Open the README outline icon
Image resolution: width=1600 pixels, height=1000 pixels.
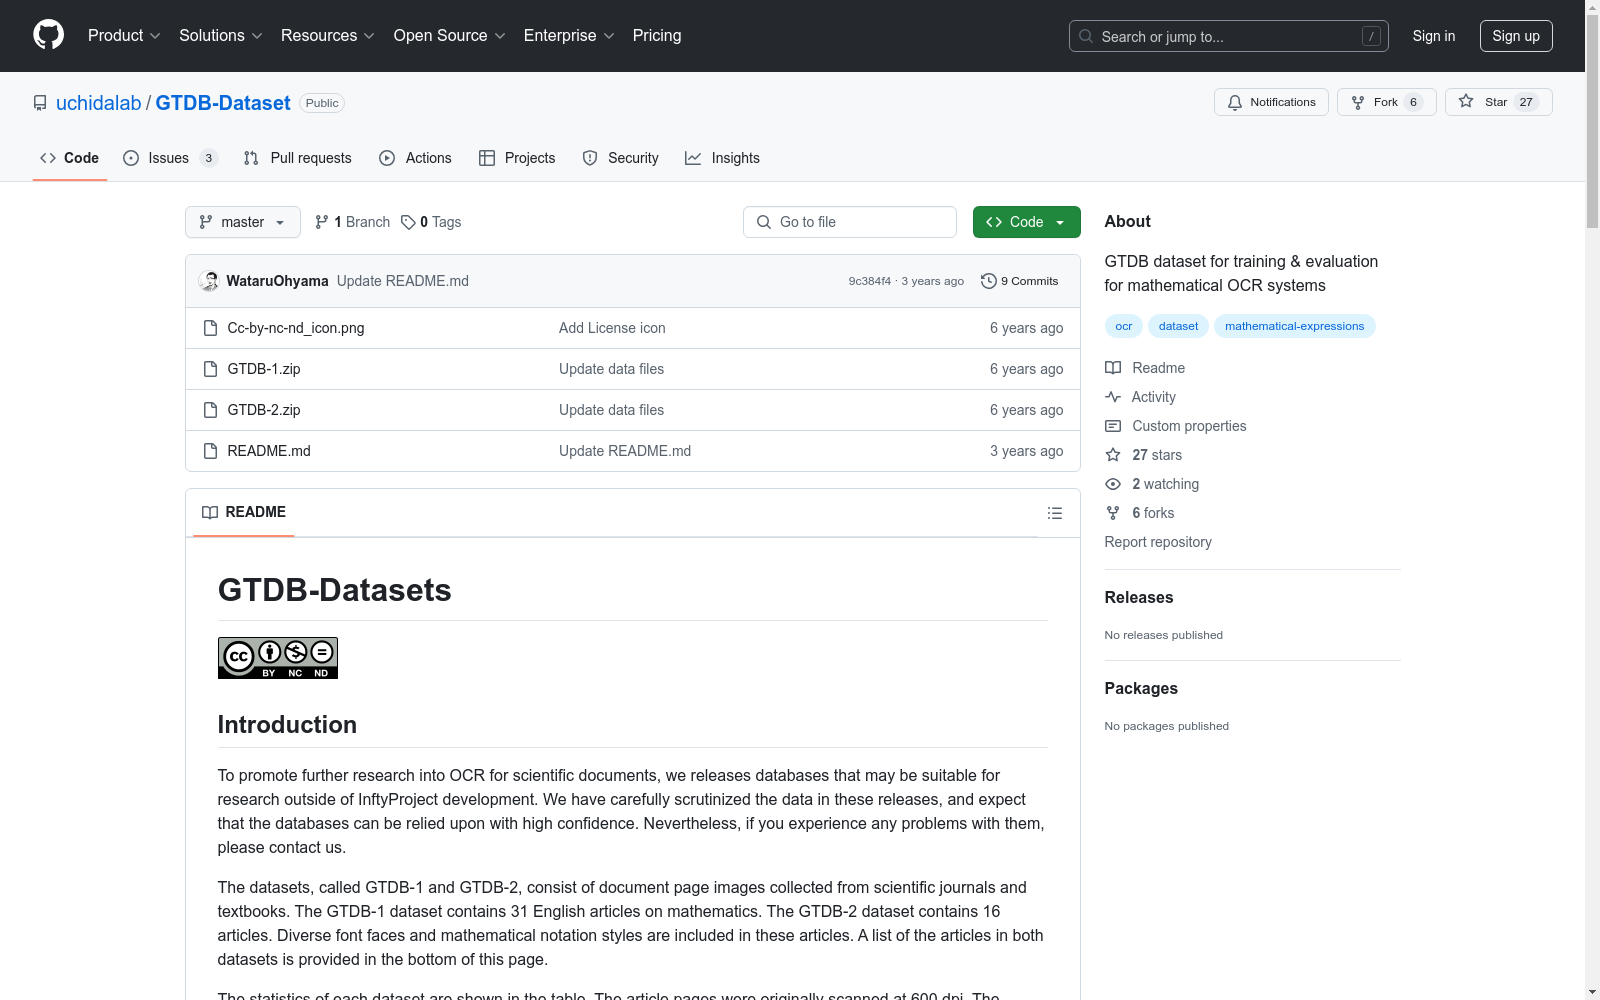click(x=1055, y=513)
